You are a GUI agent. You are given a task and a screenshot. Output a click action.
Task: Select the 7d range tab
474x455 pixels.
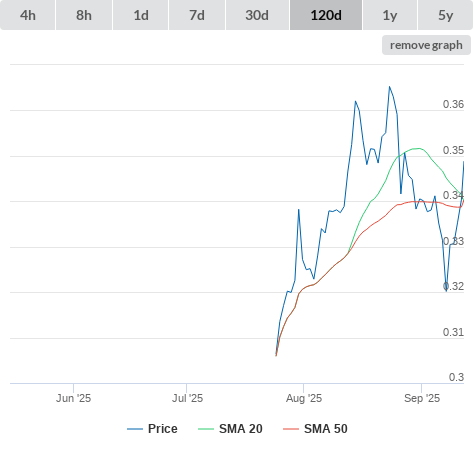pos(197,15)
